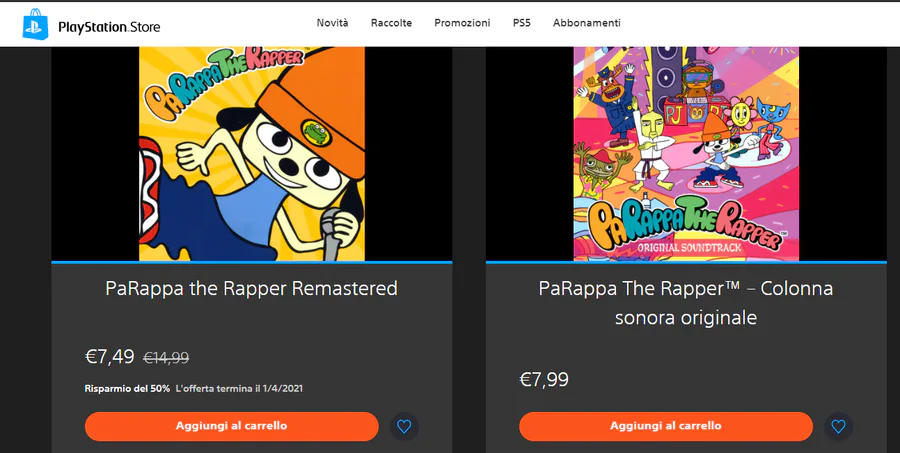Click the discounted €7,49 price

(110, 357)
